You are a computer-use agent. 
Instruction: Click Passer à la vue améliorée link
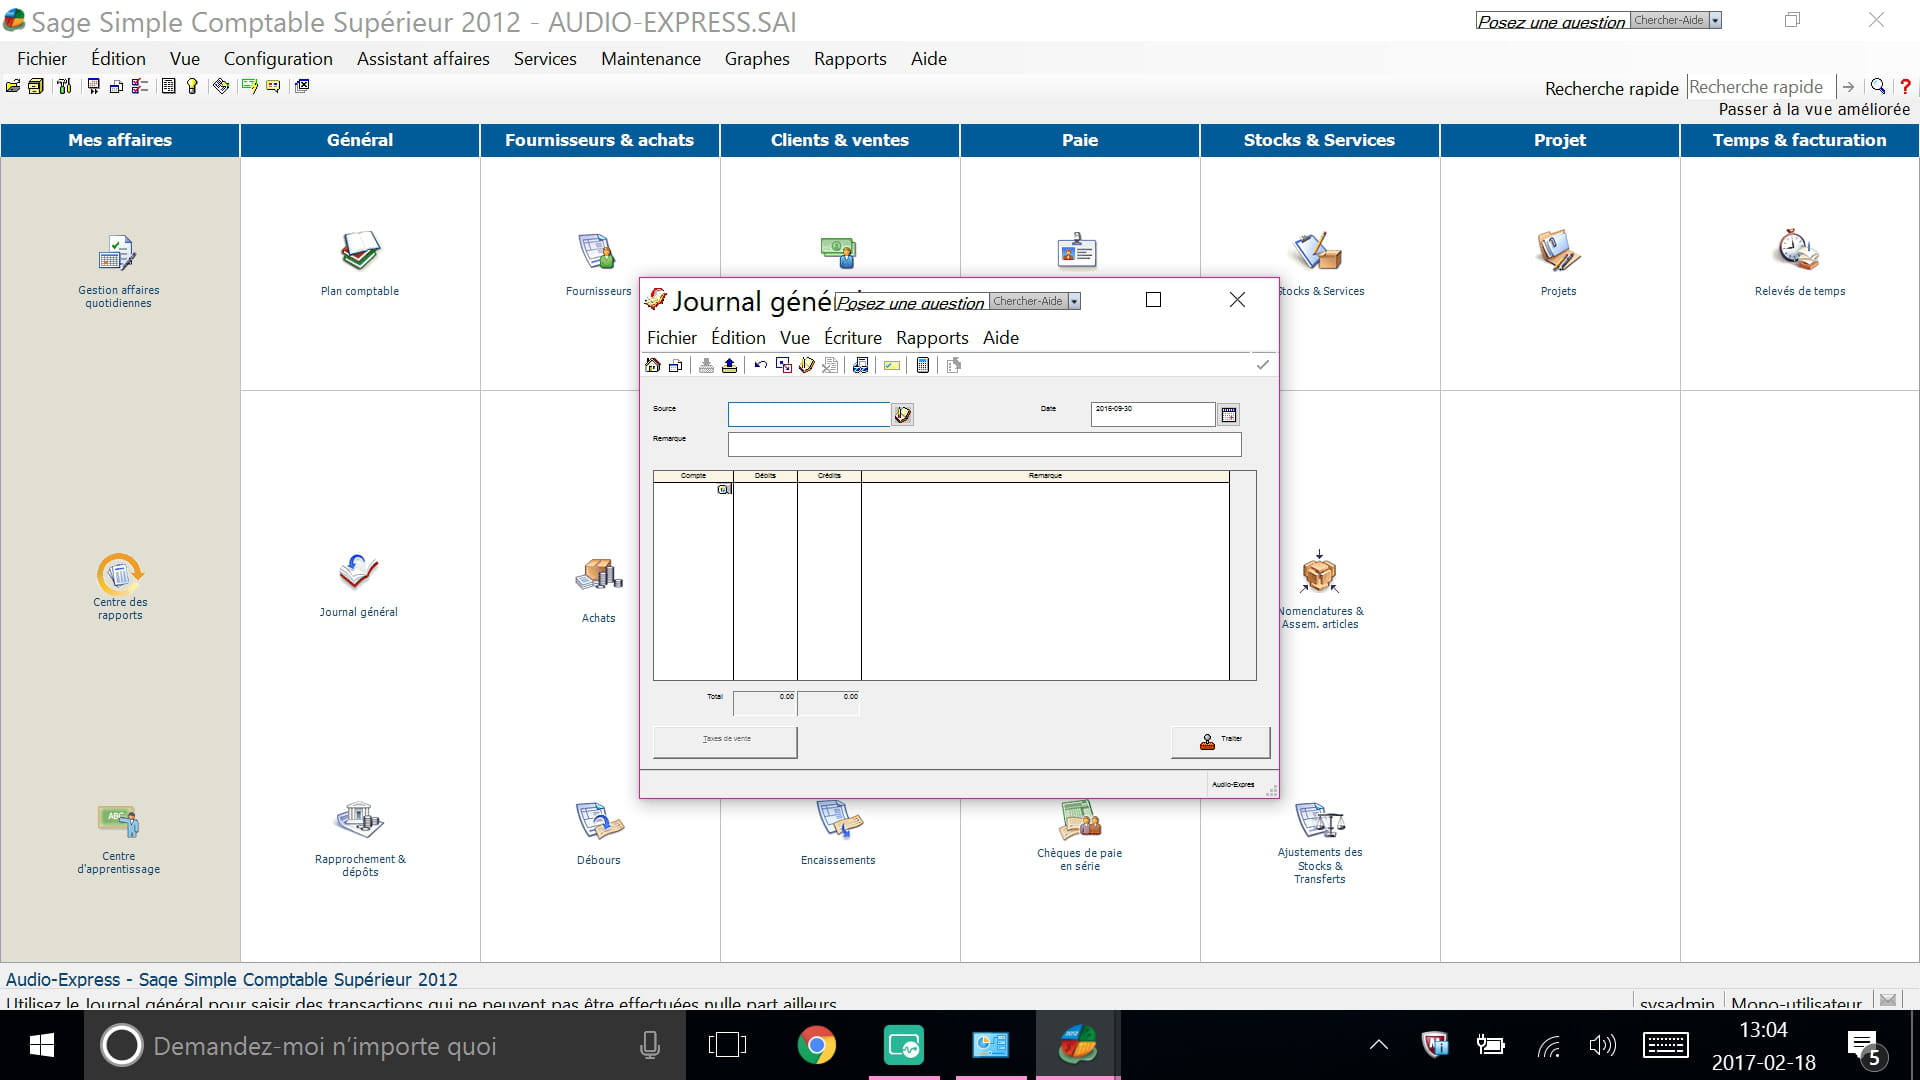[1813, 109]
